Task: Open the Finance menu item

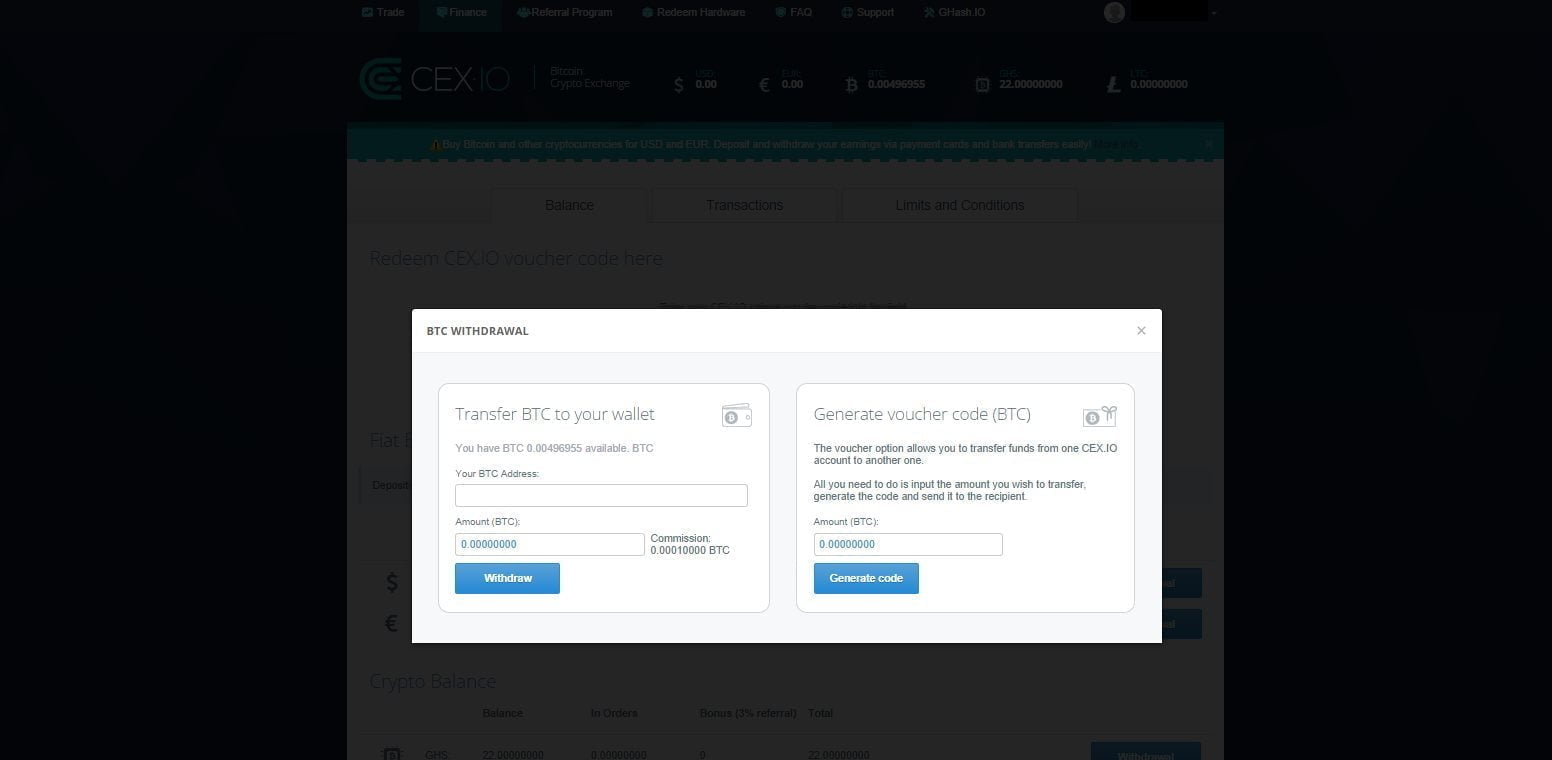Action: tap(461, 12)
